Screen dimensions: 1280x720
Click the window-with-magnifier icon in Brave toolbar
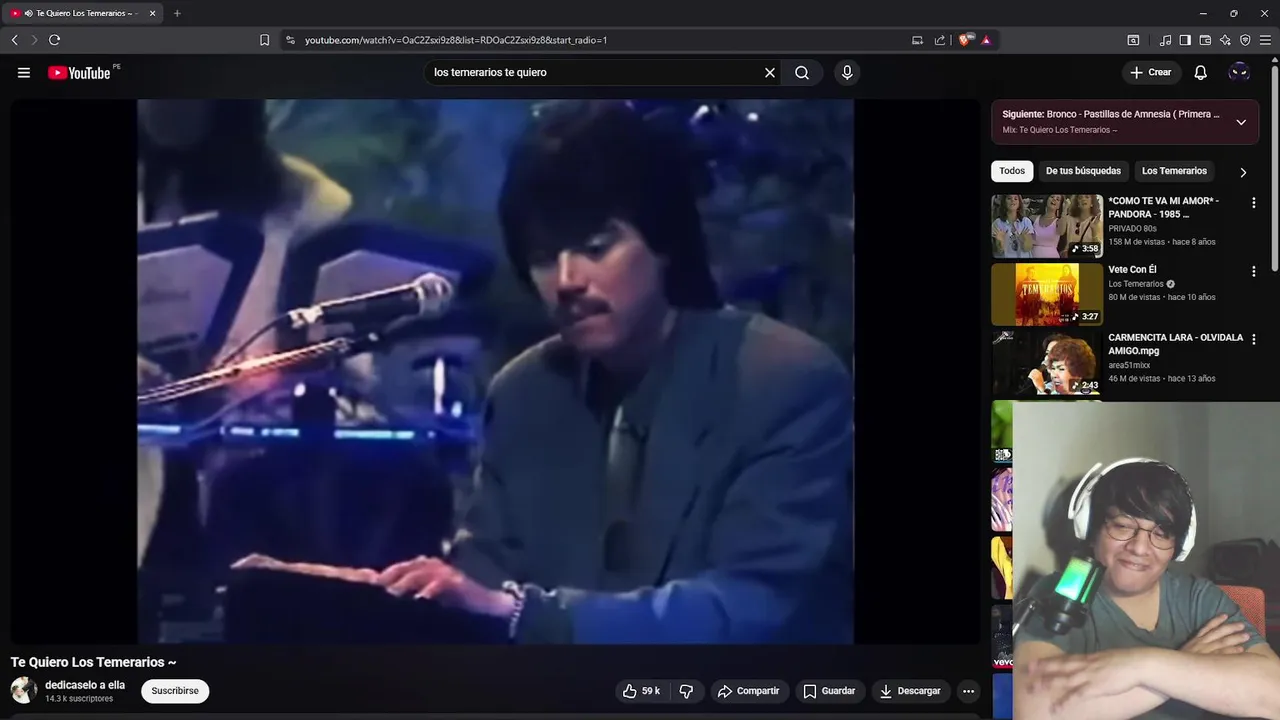tap(1133, 40)
